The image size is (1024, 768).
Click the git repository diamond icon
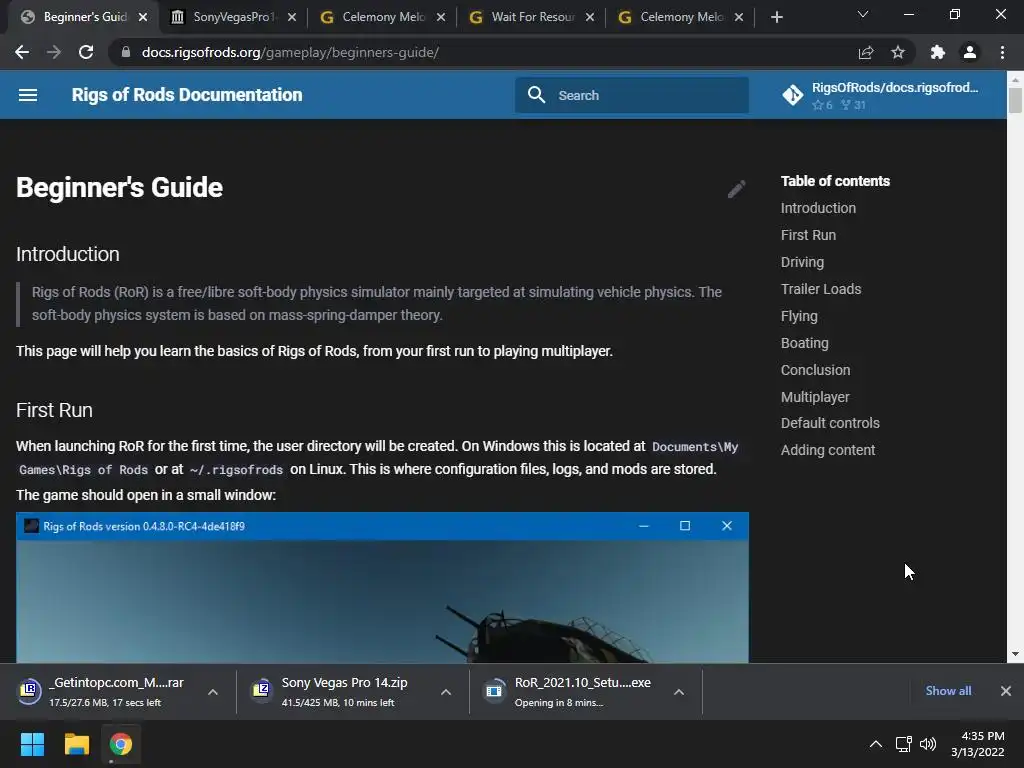[x=792, y=95]
